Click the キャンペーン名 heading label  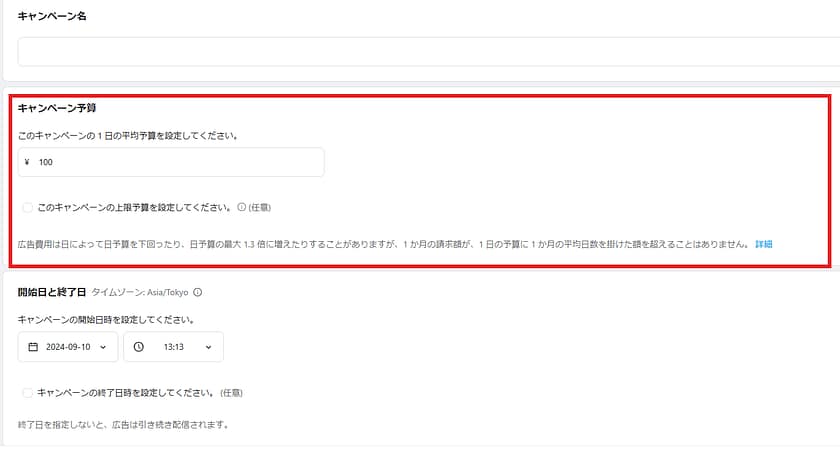point(52,16)
